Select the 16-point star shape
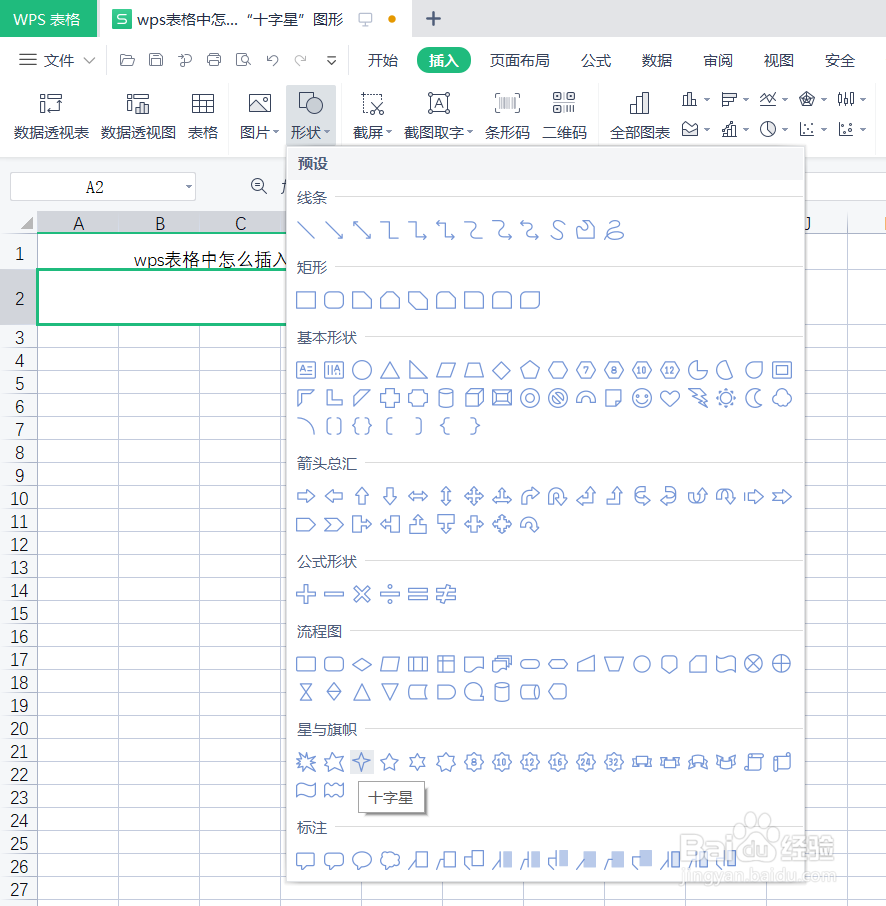 click(558, 762)
